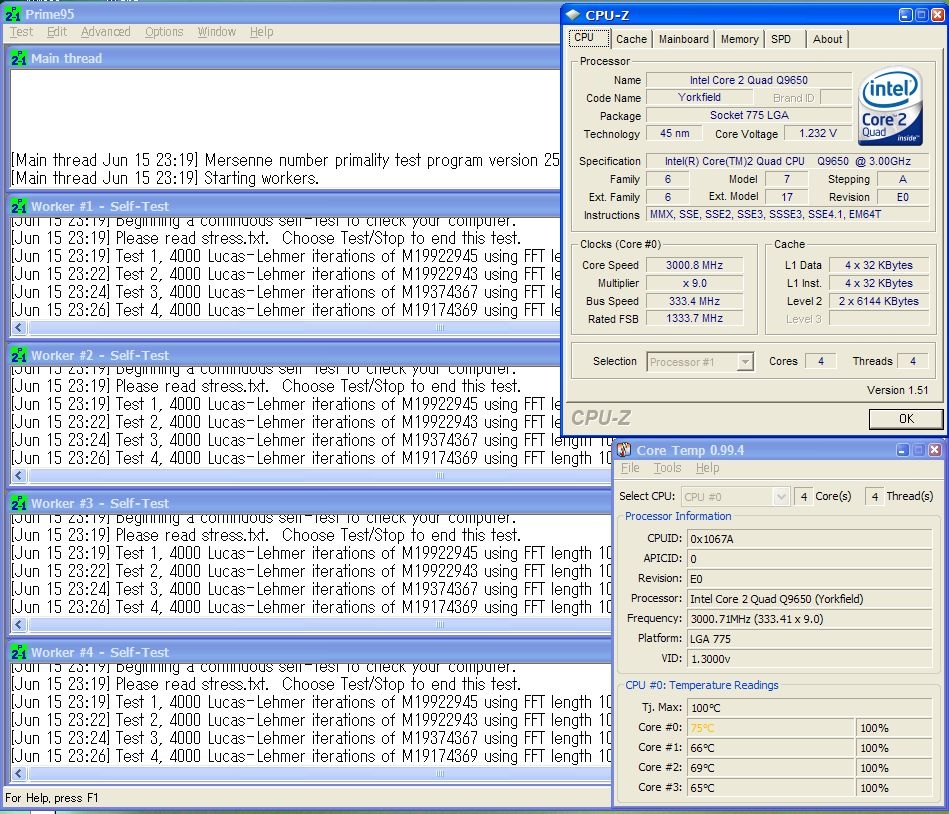Click the Worker #3 Self-Test window icon
949x814 pixels.
[x=18, y=504]
